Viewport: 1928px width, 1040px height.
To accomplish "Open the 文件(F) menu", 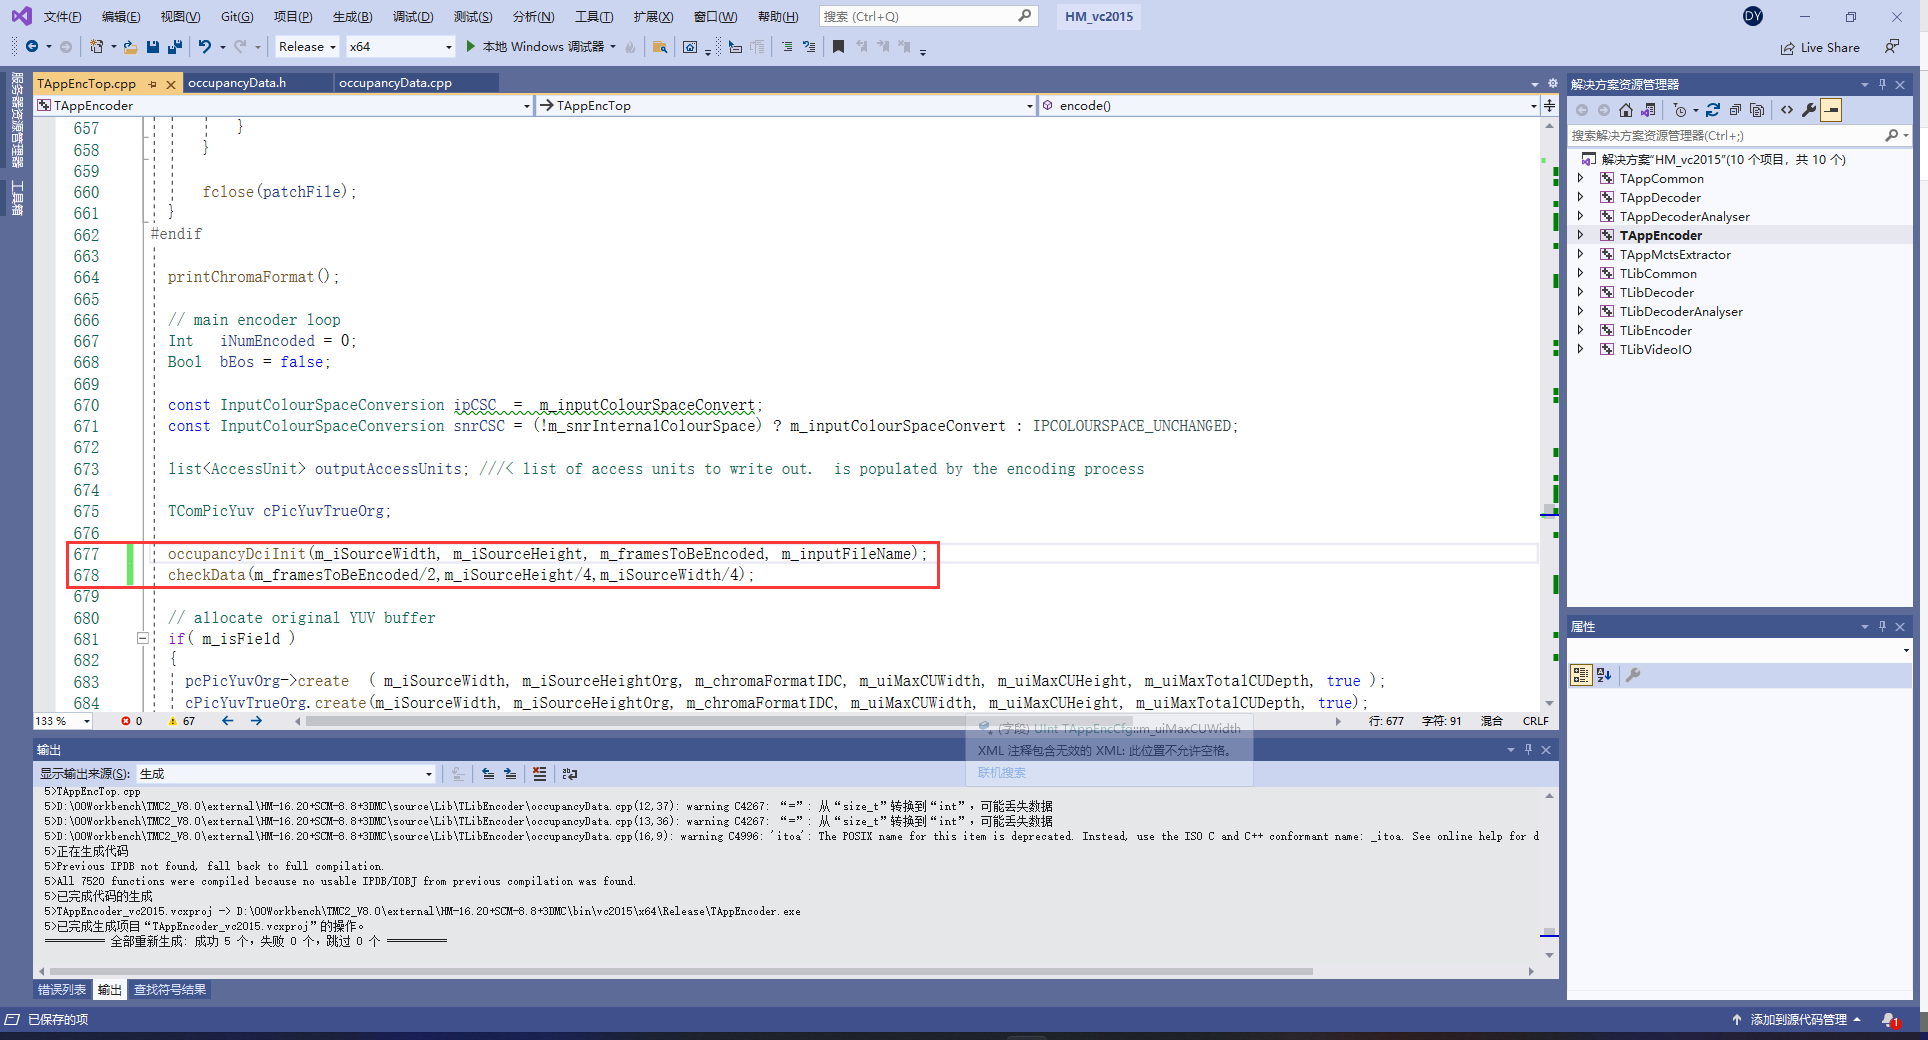I will point(62,16).
